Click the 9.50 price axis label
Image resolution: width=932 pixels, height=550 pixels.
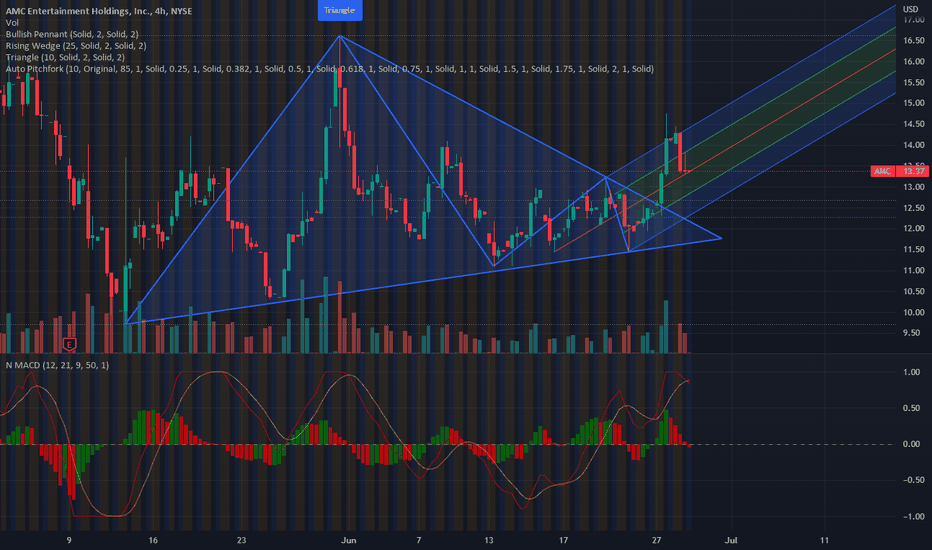(x=912, y=333)
